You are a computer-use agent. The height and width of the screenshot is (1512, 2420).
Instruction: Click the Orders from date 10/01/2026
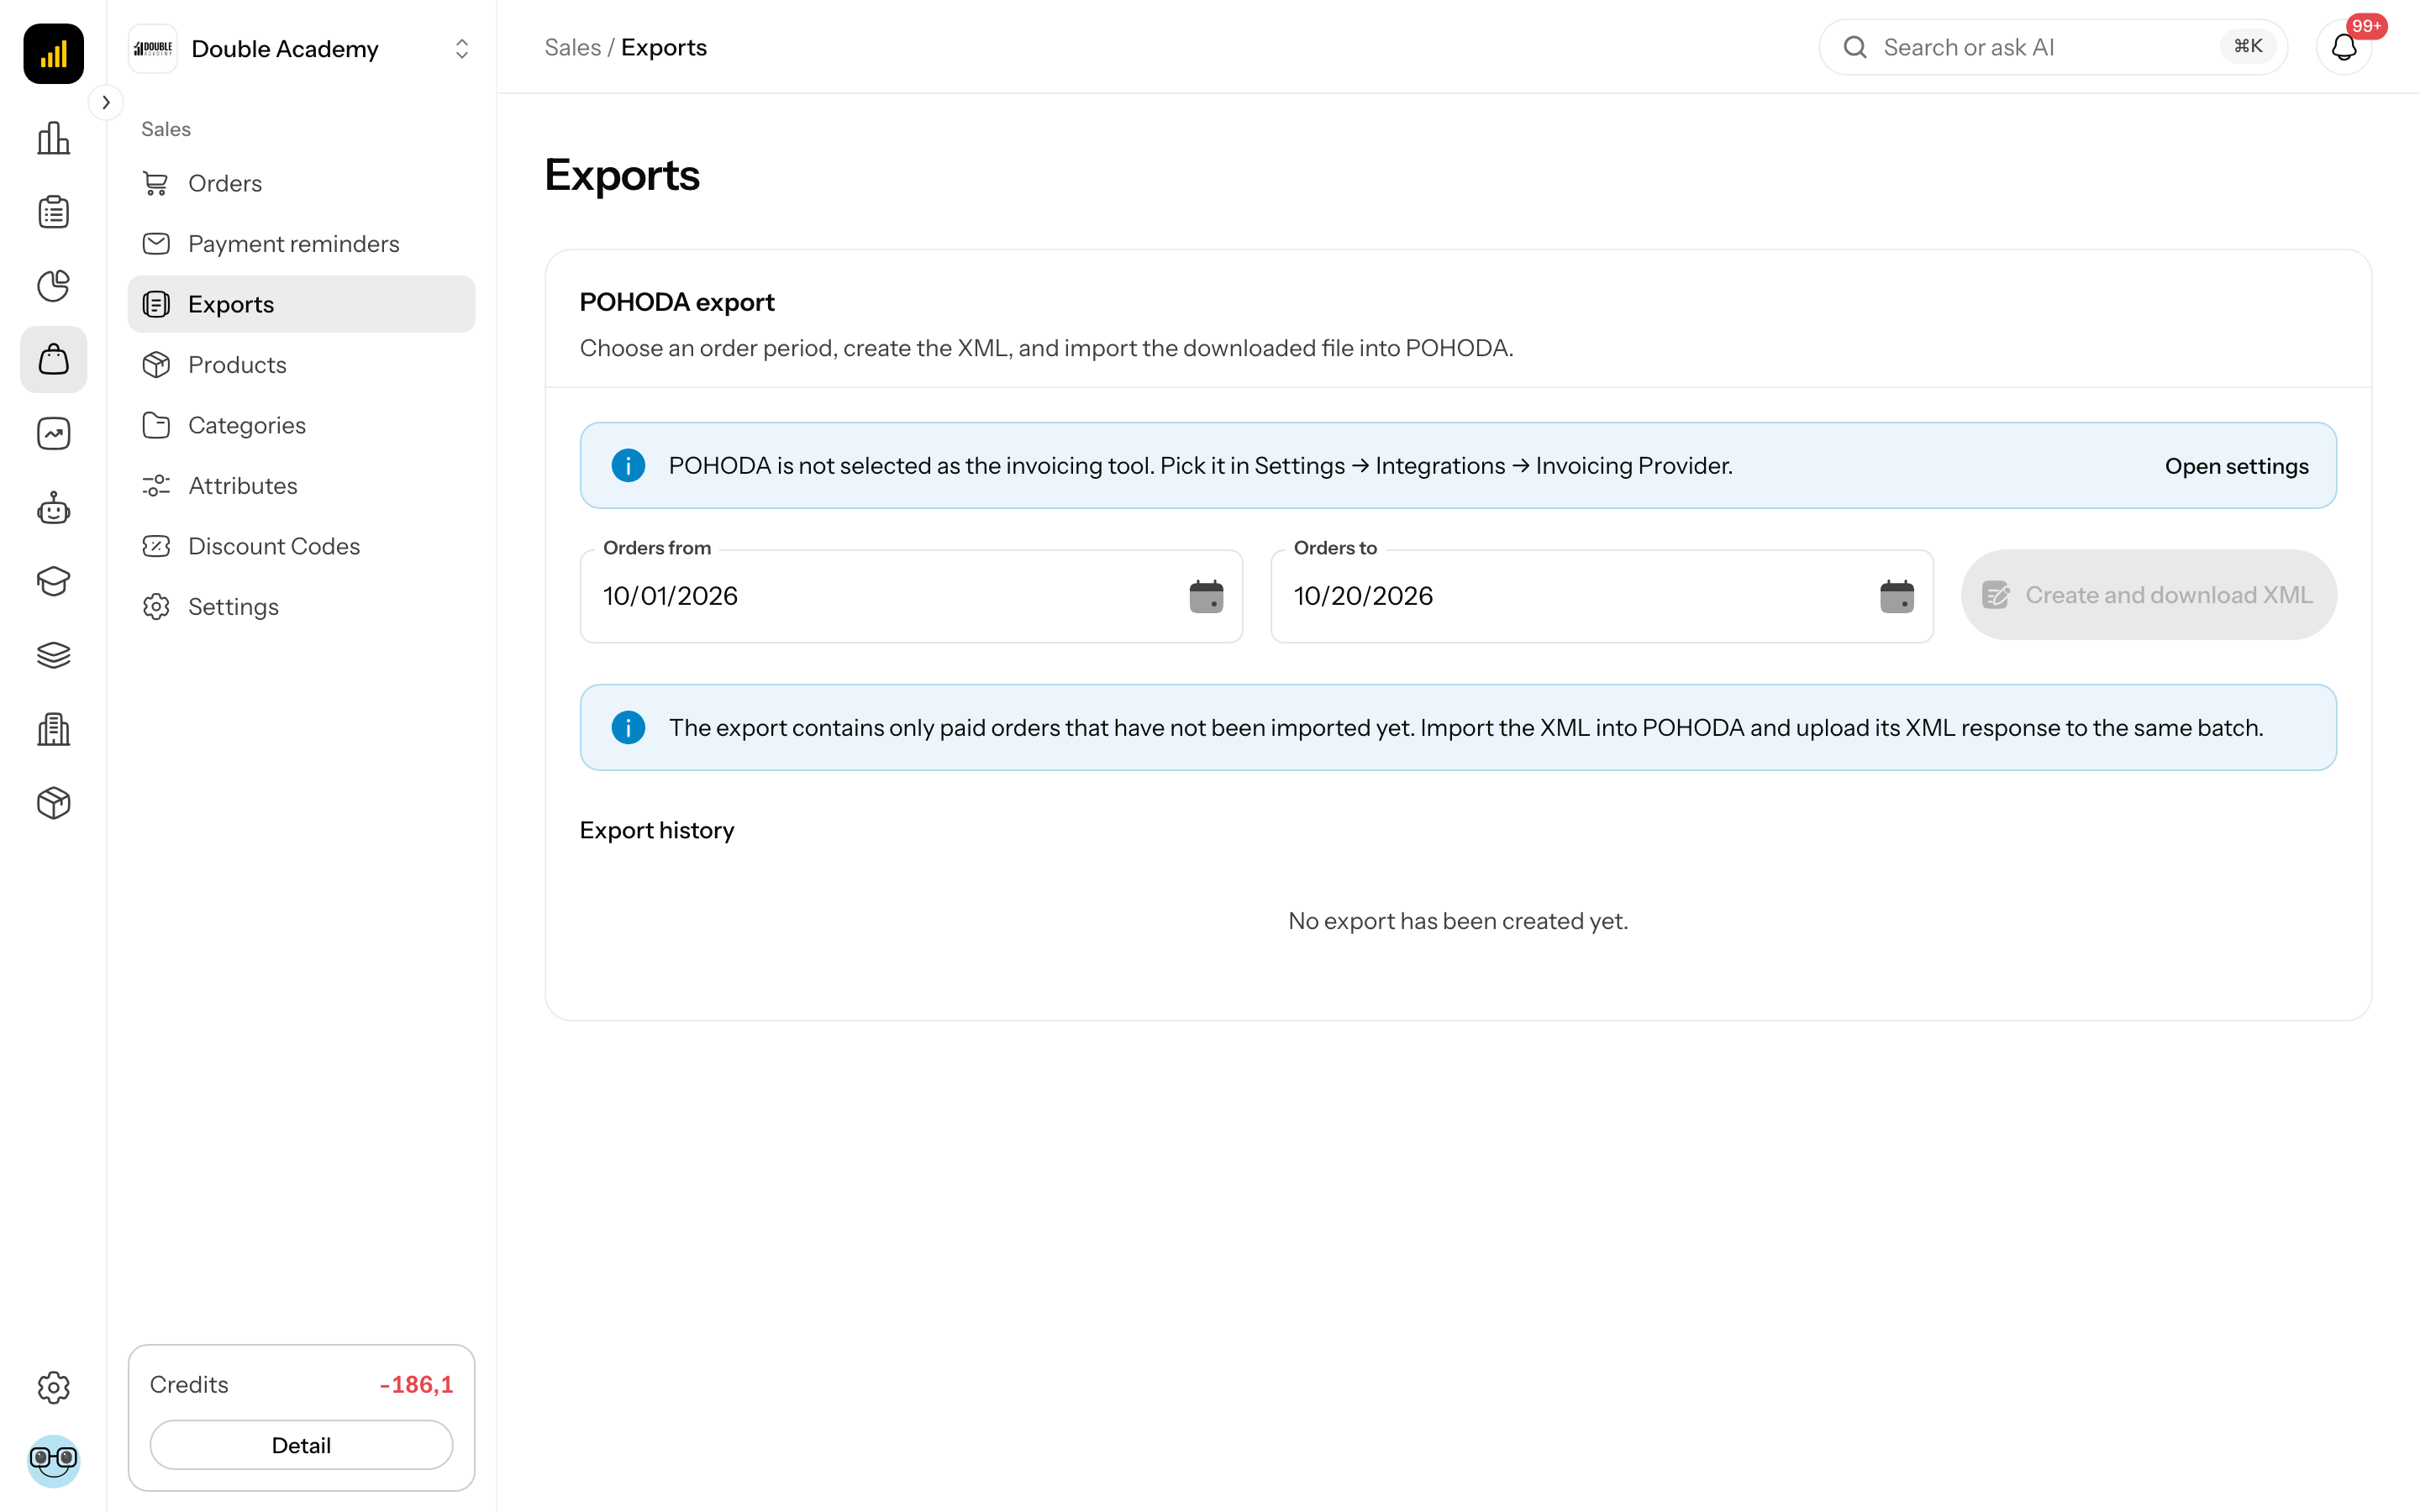(x=670, y=596)
